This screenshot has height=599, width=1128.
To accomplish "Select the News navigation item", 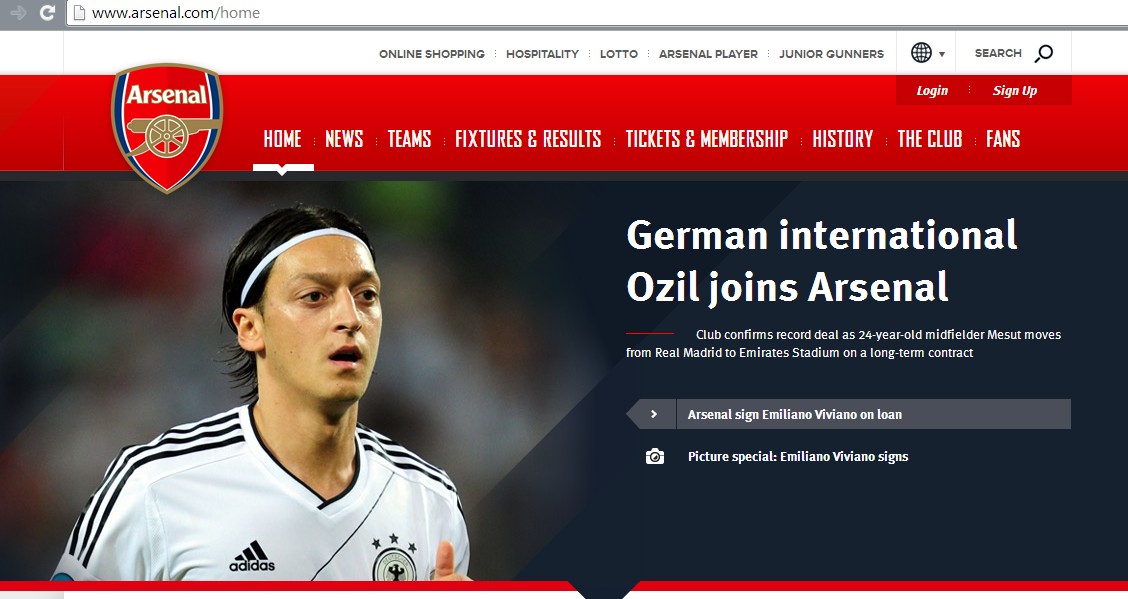I will pos(344,139).
